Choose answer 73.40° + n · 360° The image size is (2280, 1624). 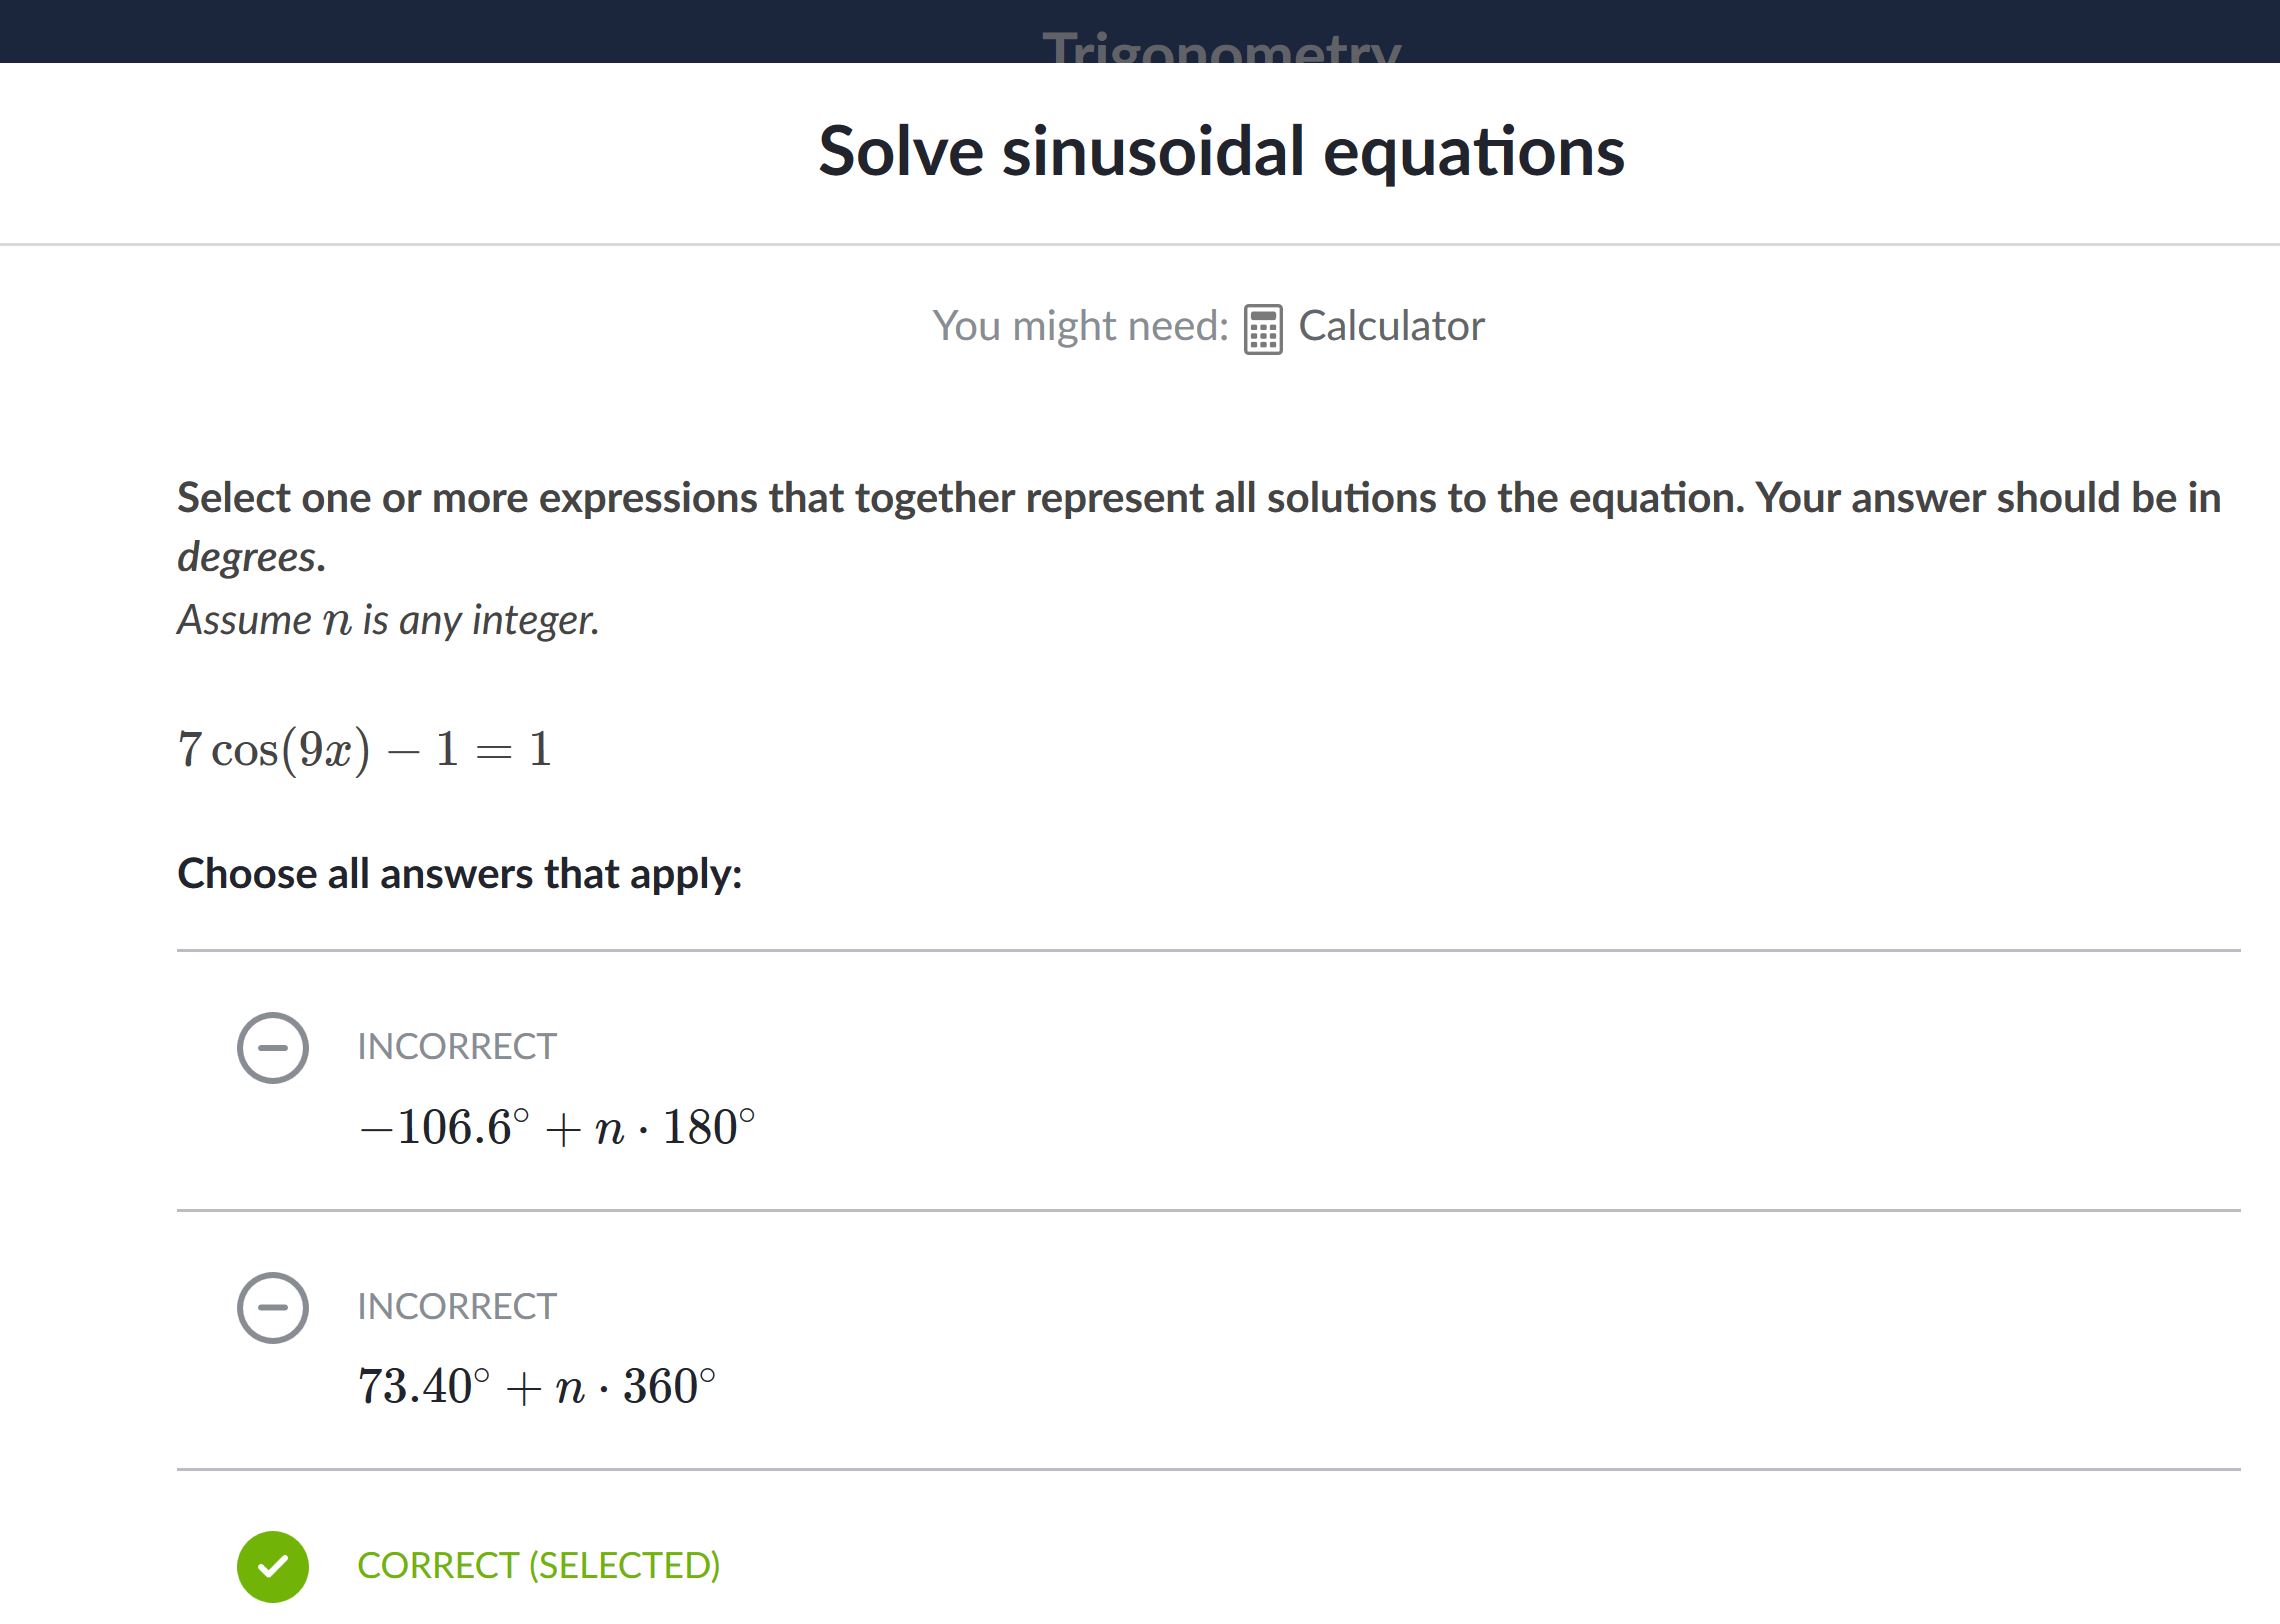pyautogui.click(x=537, y=1387)
